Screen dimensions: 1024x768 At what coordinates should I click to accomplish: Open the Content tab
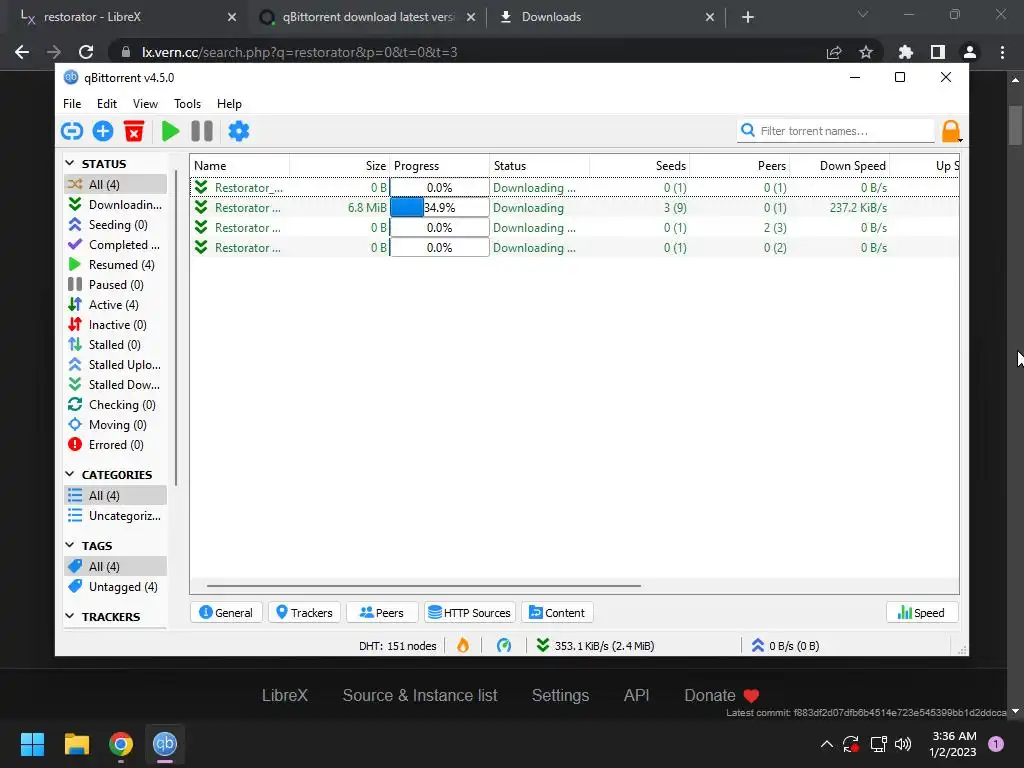(x=557, y=613)
